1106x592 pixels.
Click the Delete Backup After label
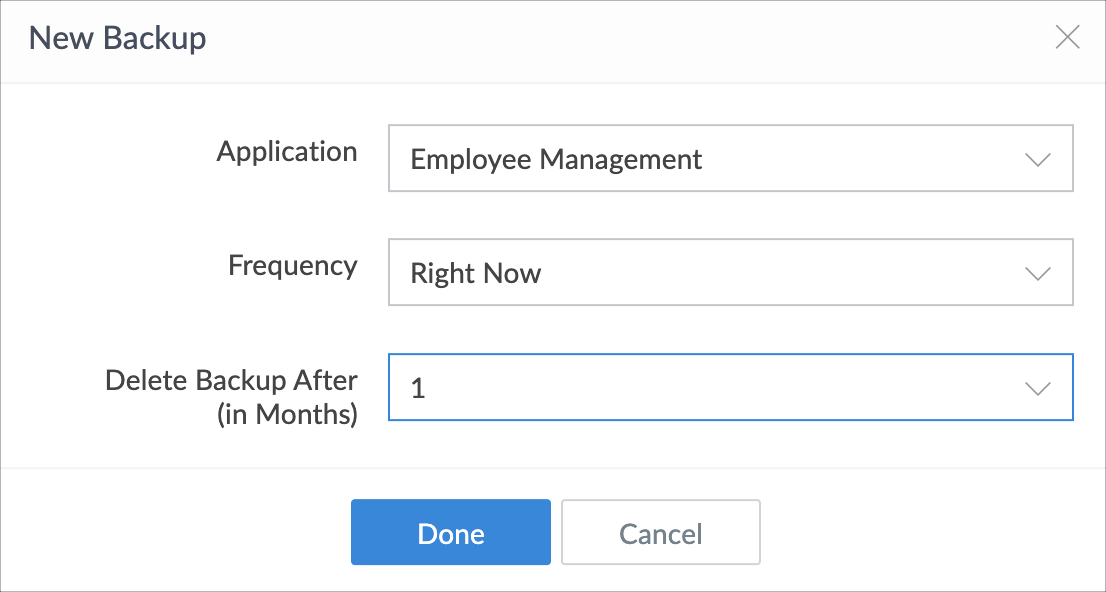[231, 380]
